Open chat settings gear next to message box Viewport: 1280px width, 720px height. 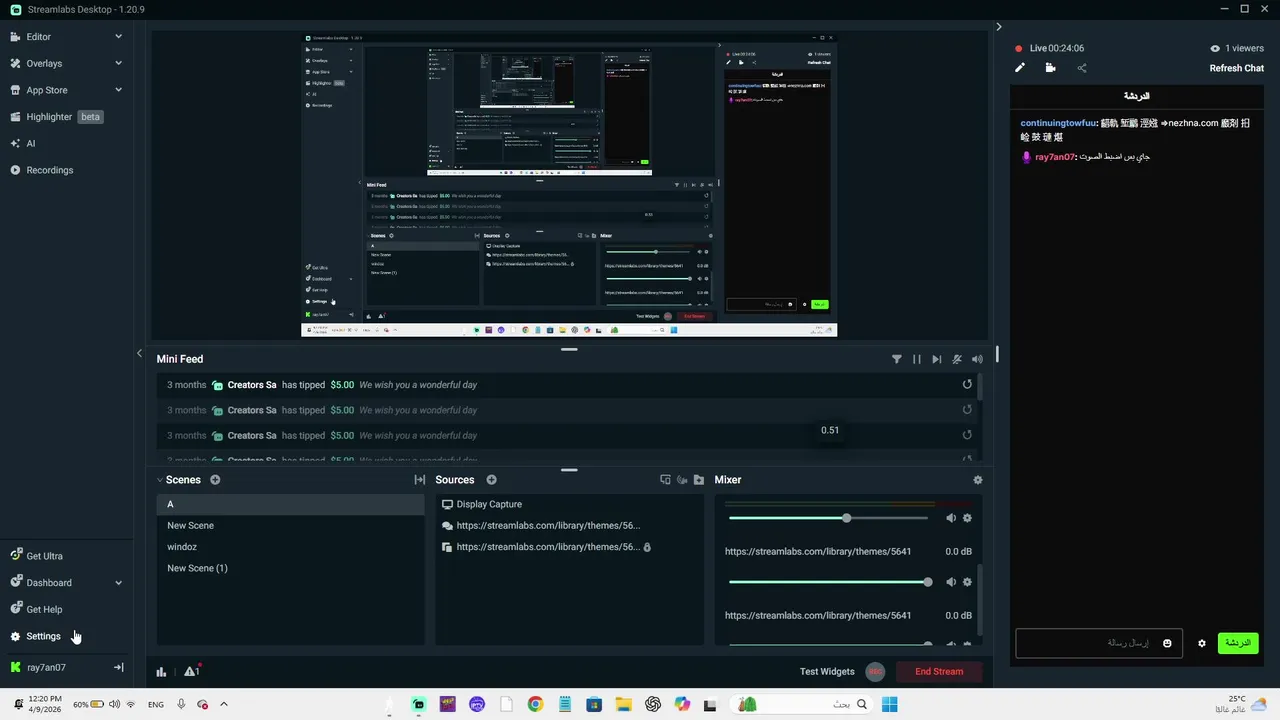(1202, 643)
